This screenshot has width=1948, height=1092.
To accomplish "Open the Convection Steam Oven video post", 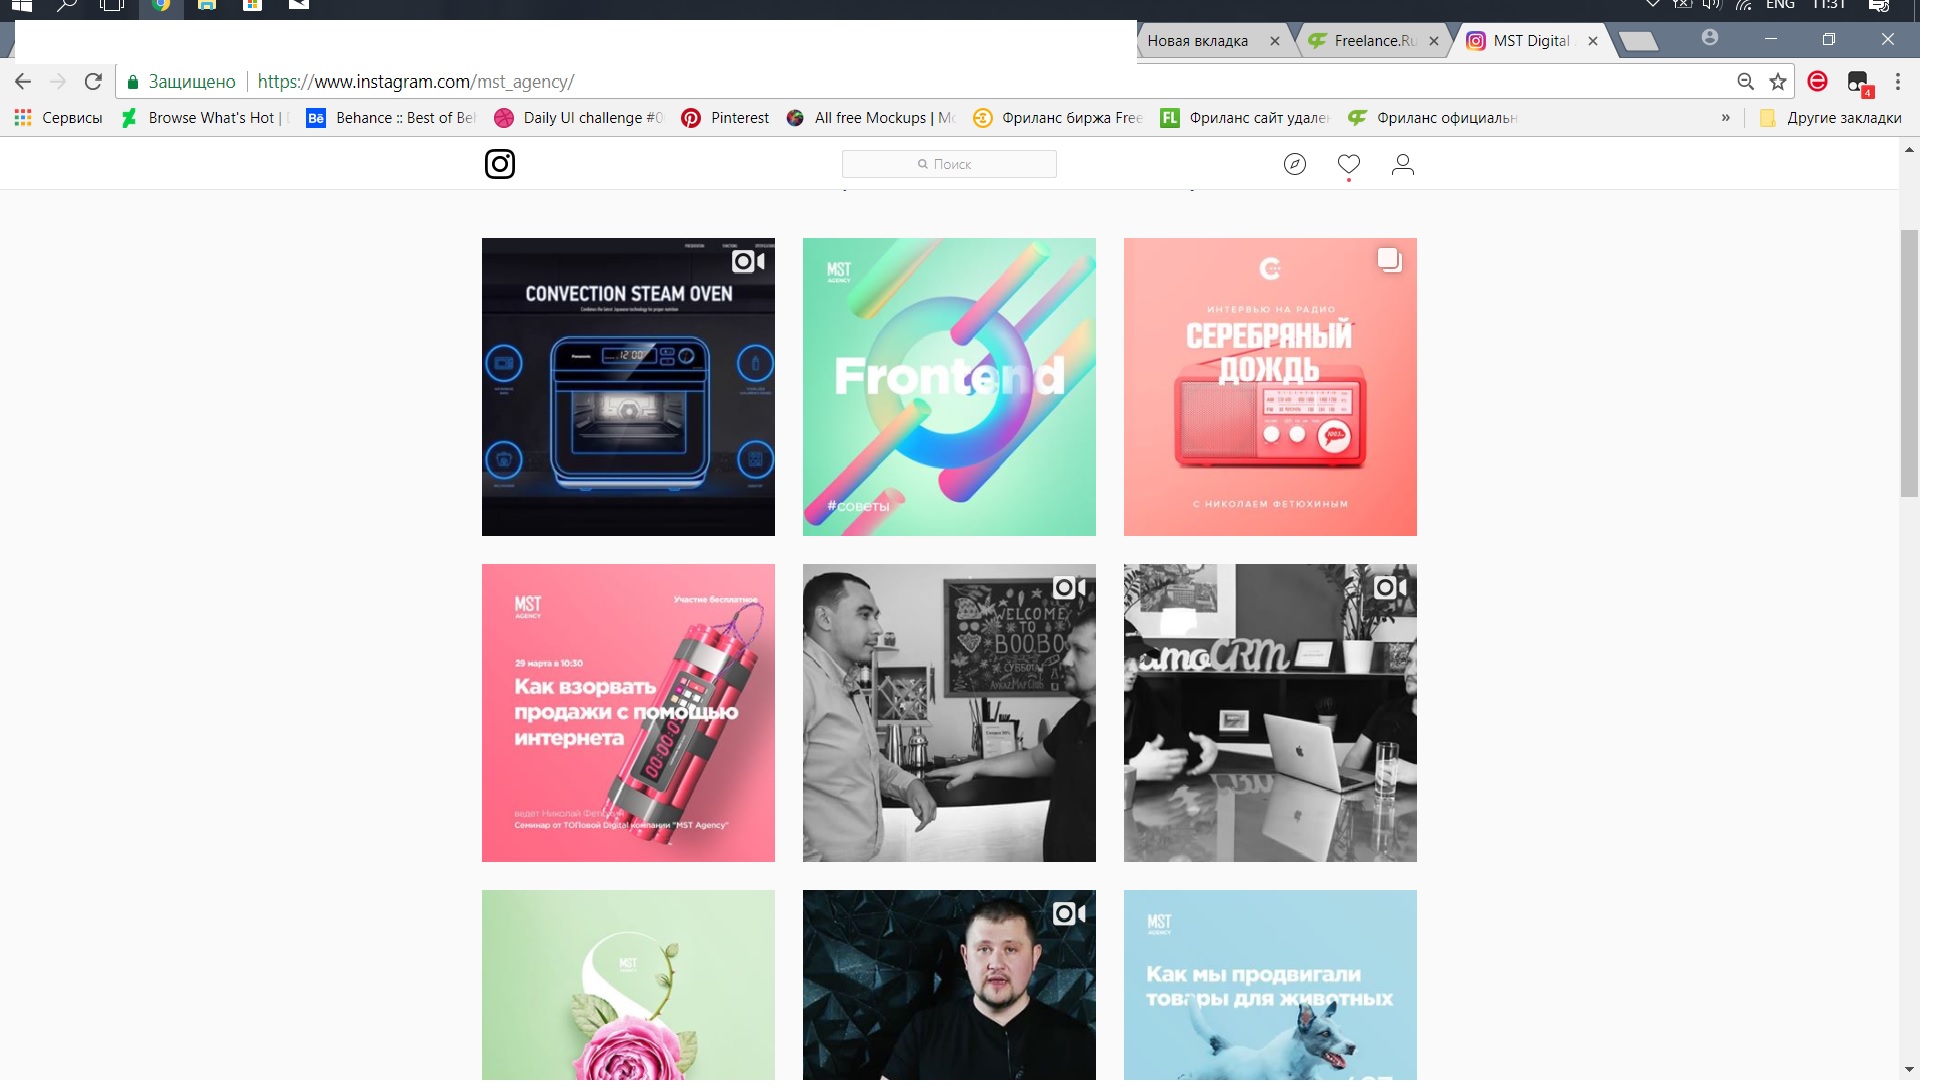I will (628, 387).
